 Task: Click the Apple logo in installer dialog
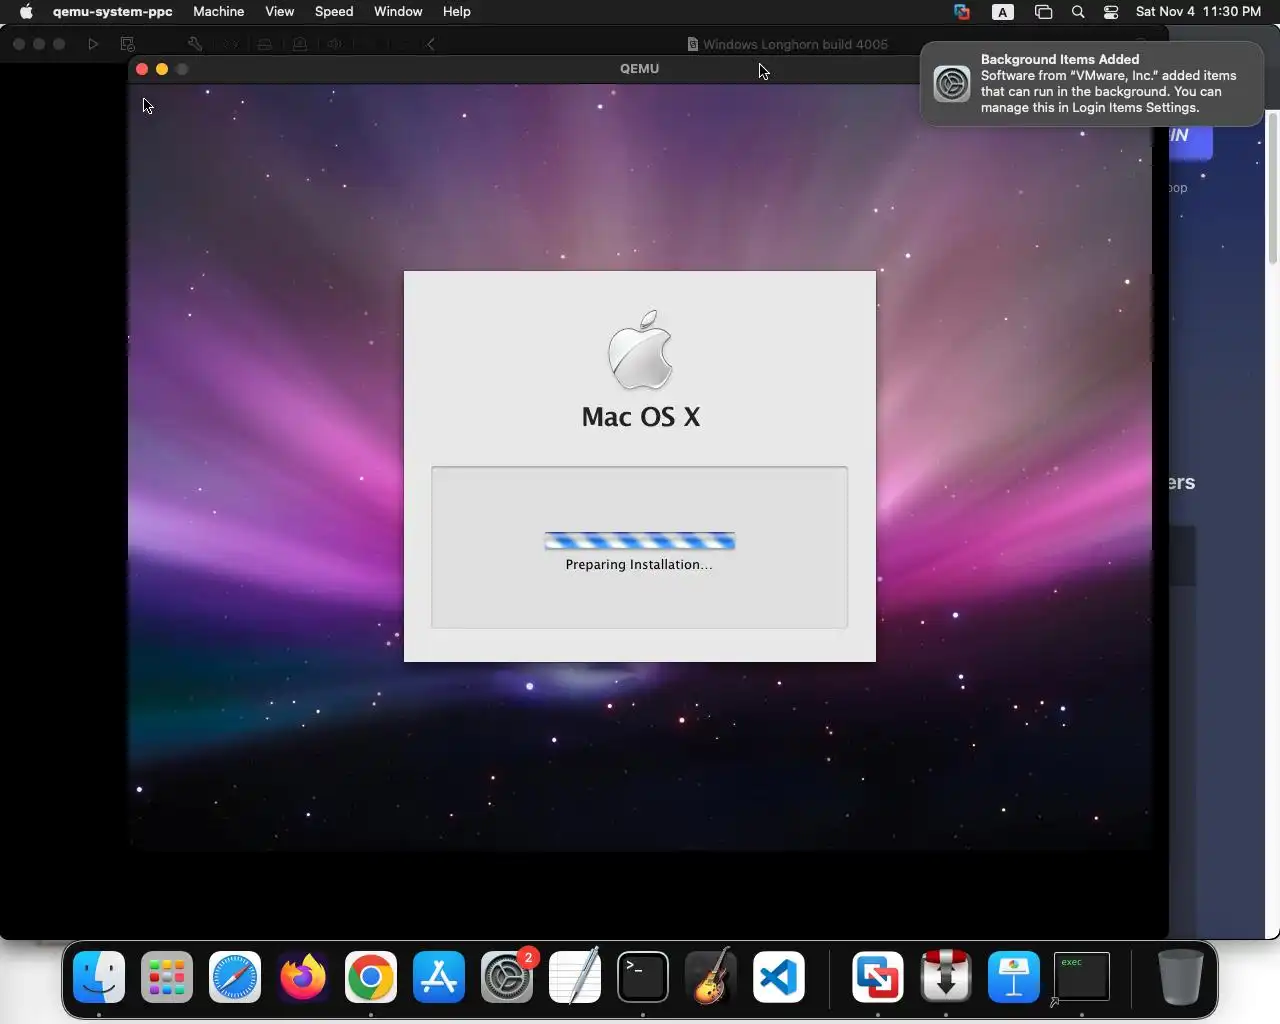[x=640, y=350]
